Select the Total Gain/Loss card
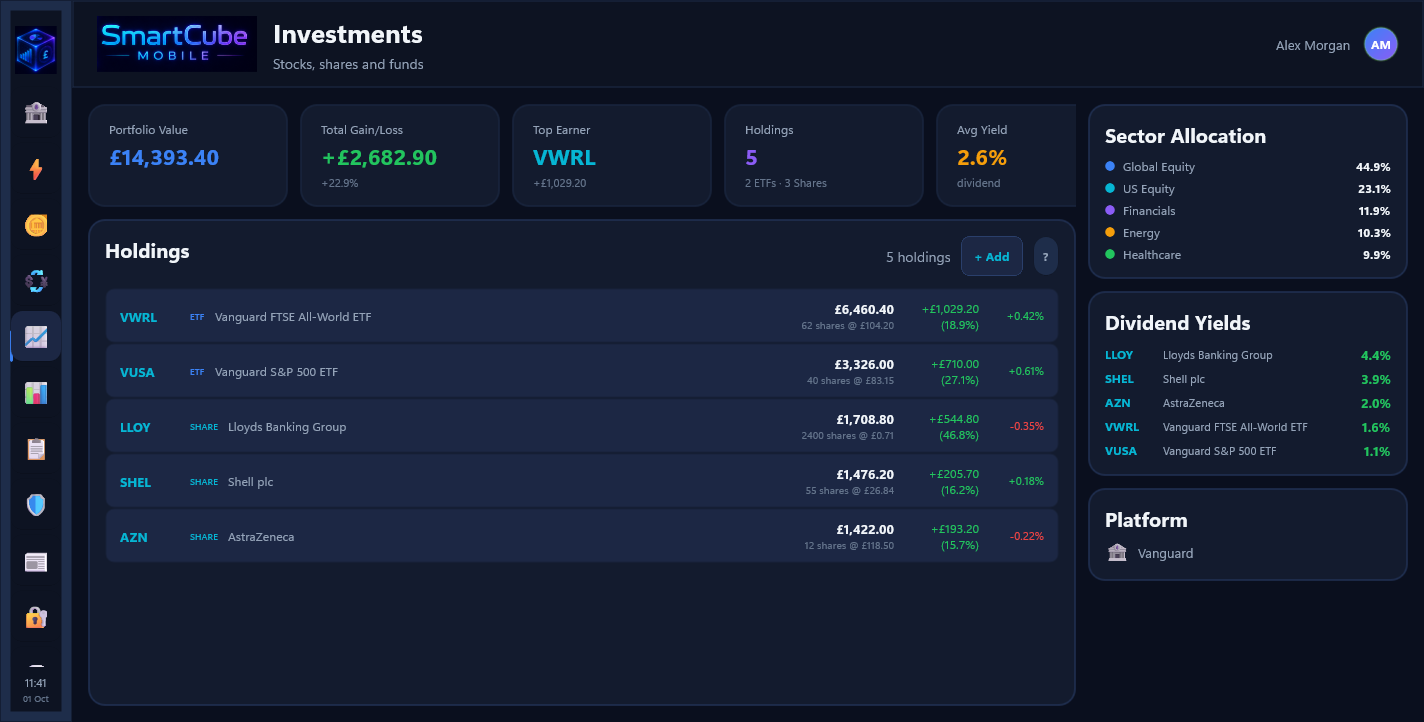The height and width of the screenshot is (722, 1424). click(x=400, y=156)
